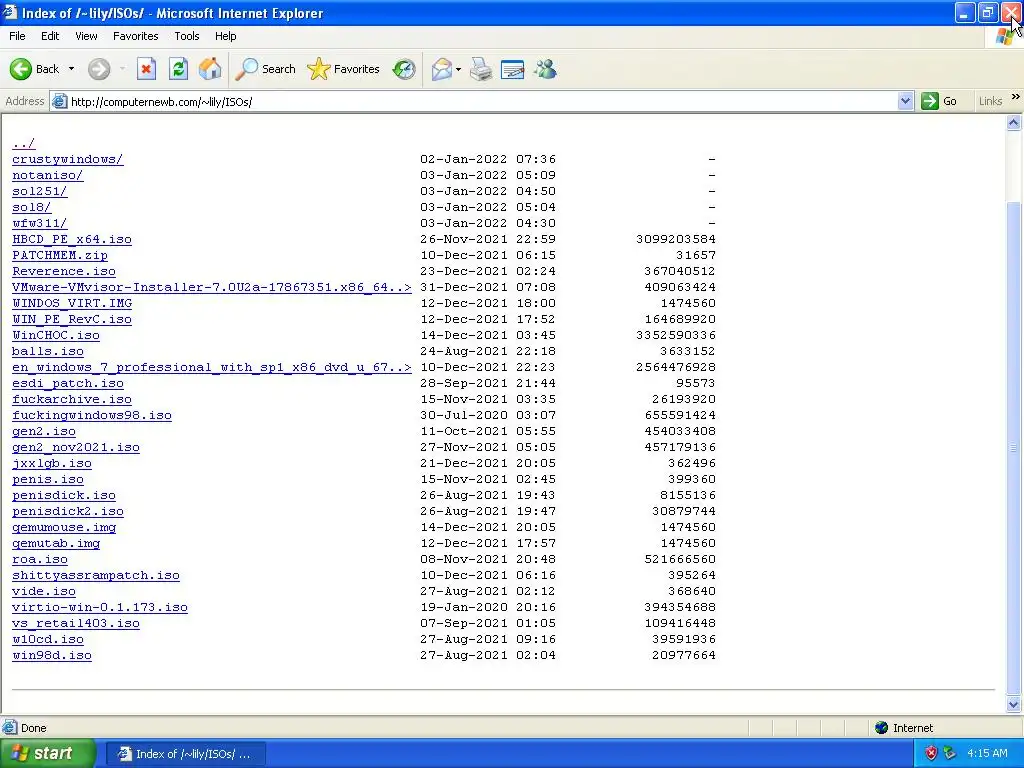The image size is (1024, 768).
Task: Click the VMware-VMvisor-Installer link
Action: click(x=212, y=287)
